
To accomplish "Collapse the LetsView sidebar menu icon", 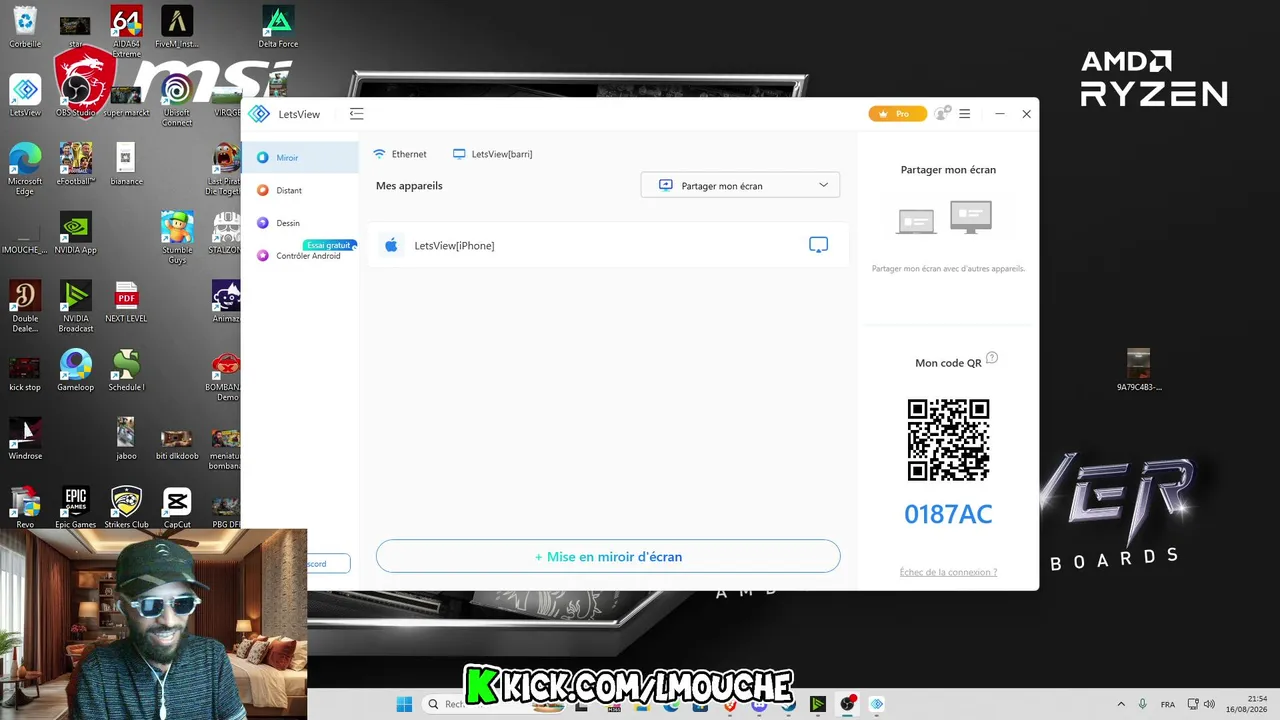I will click(x=357, y=114).
